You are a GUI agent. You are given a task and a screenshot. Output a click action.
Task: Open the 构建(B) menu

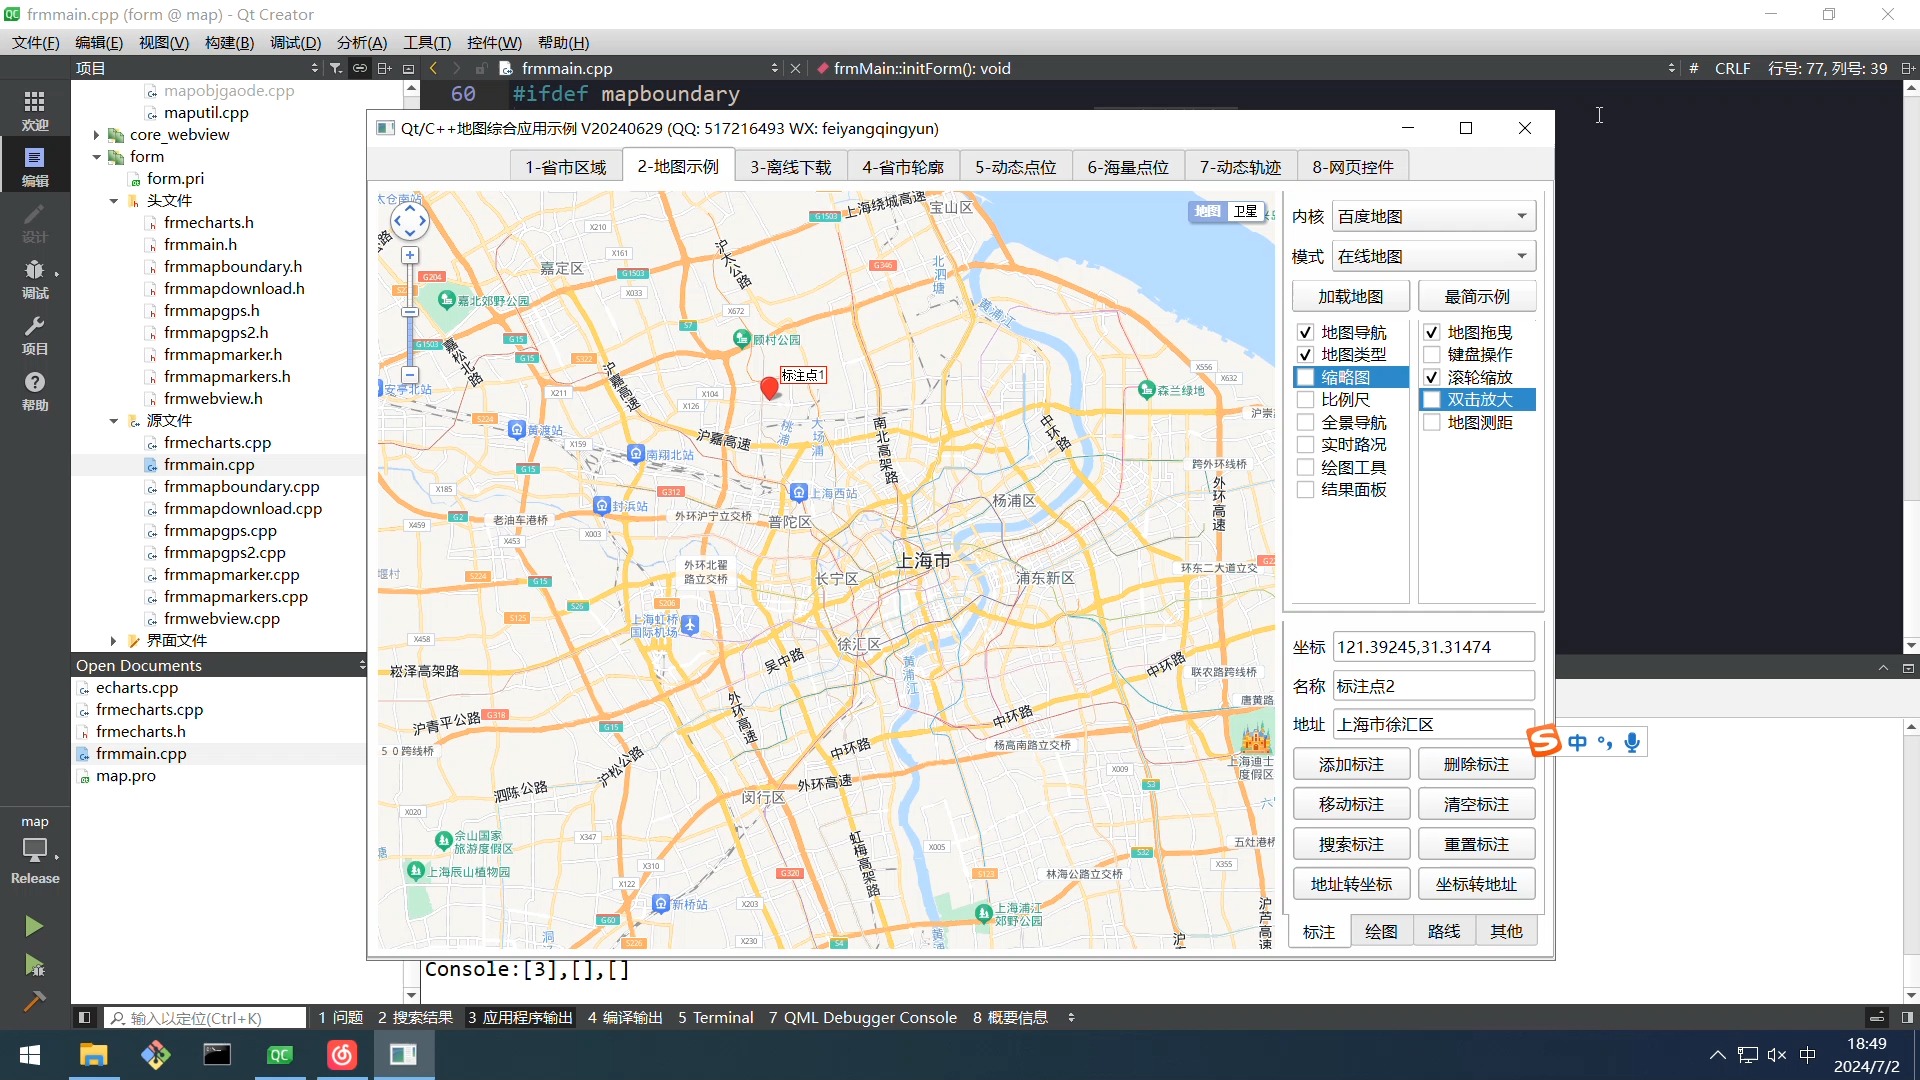[x=229, y=42]
